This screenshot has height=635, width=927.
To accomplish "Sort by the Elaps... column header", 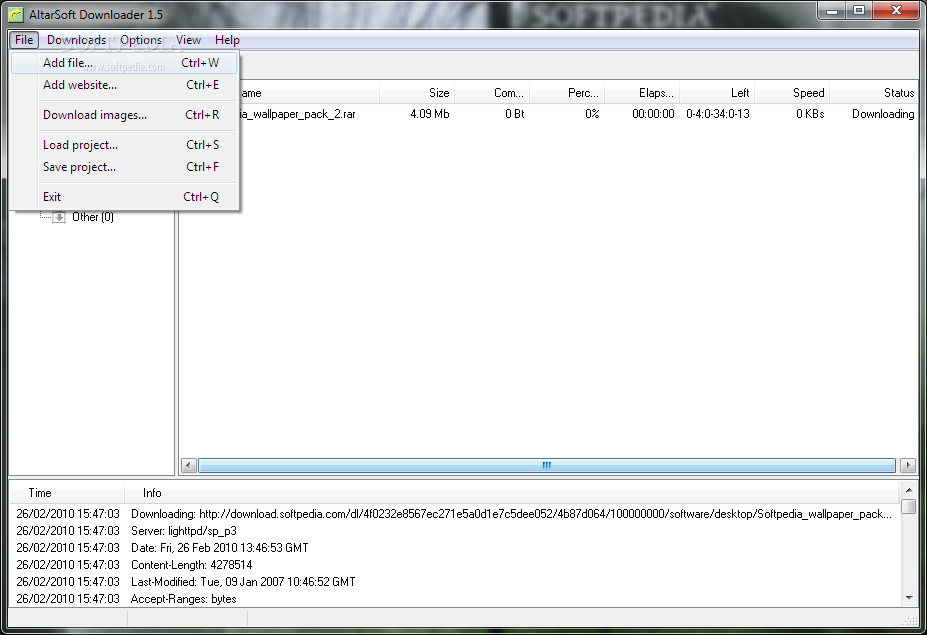I will (642, 93).
